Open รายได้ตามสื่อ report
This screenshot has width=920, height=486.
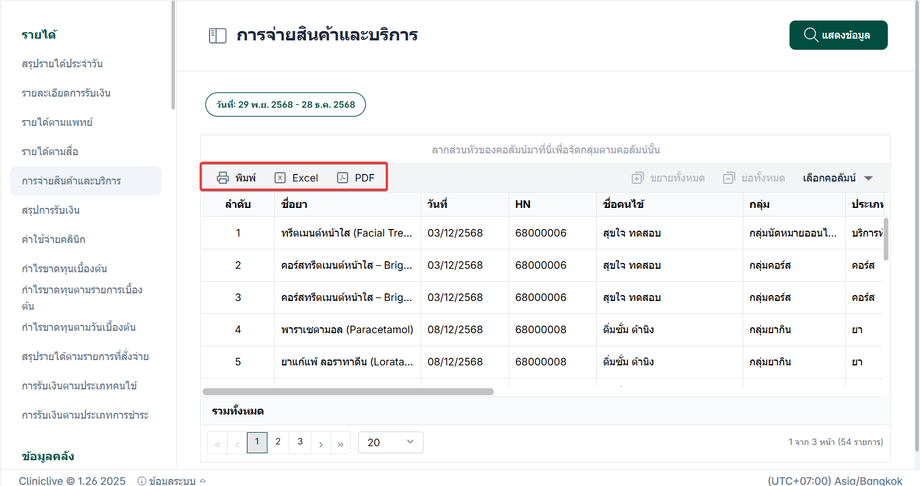50,151
